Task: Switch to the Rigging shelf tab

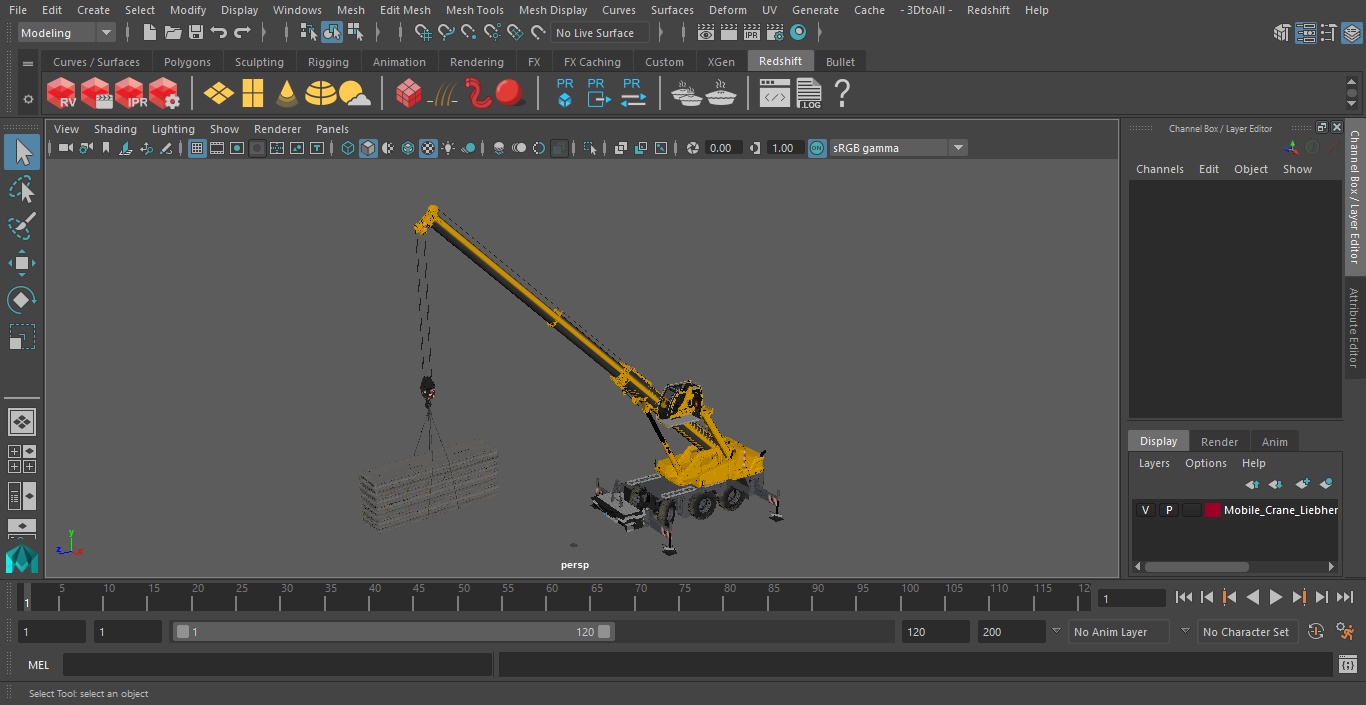Action: click(328, 62)
